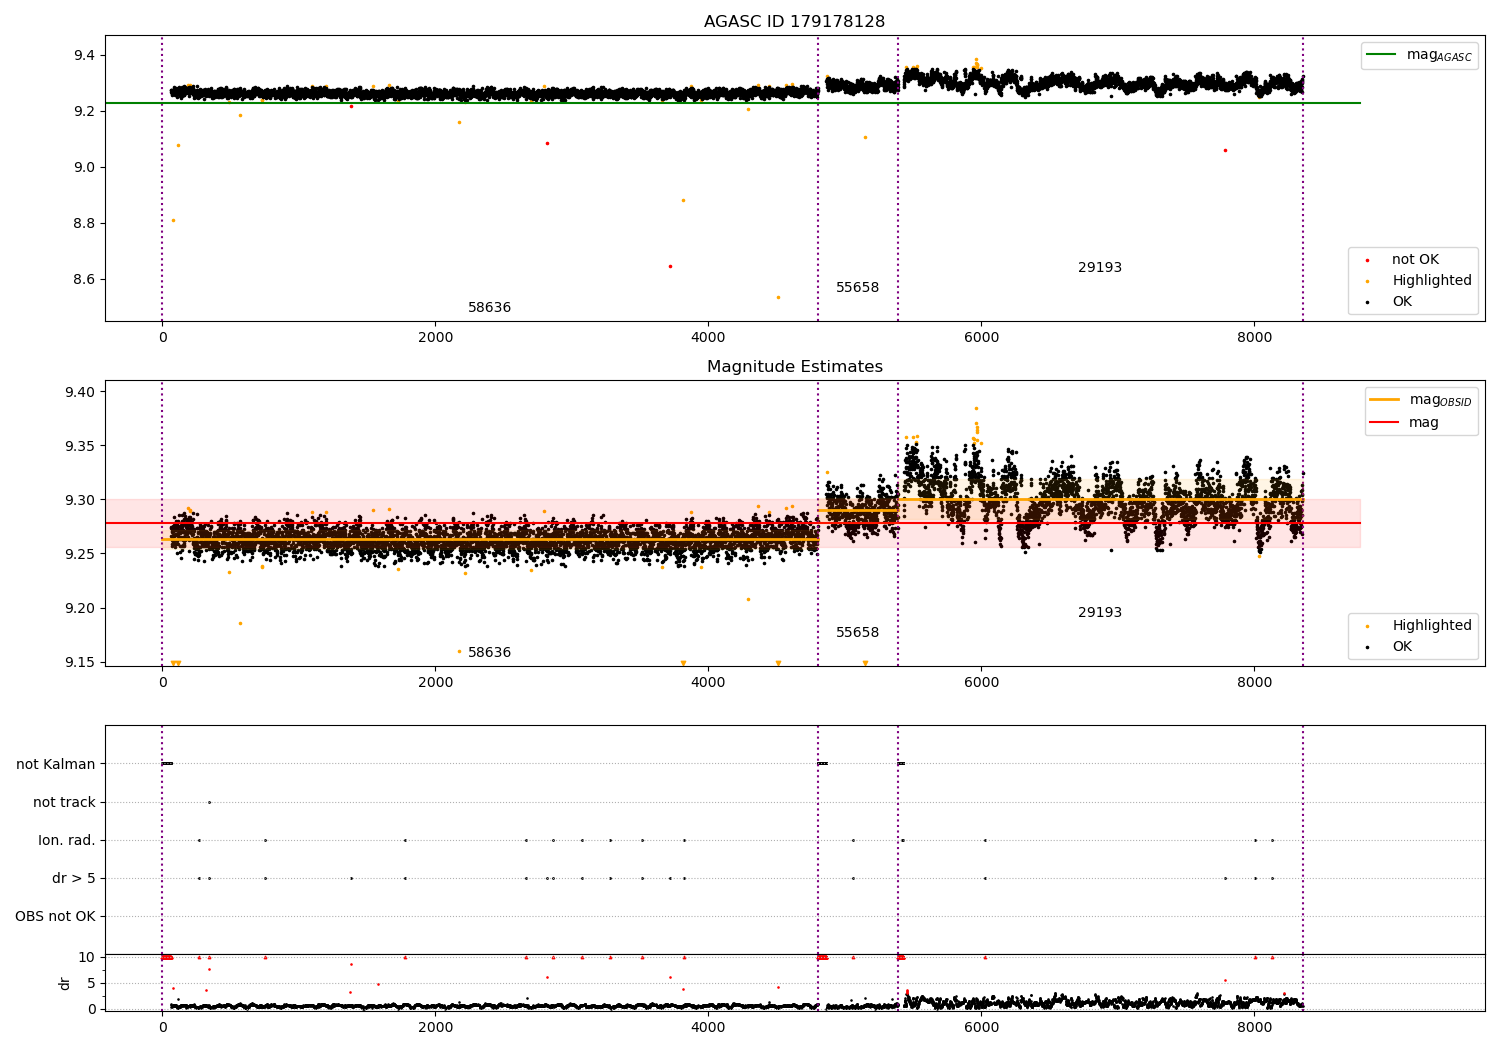Click the 'dr' y-axis label in bottom plot
Screen dimensions: 1500x1050
pos(65,983)
